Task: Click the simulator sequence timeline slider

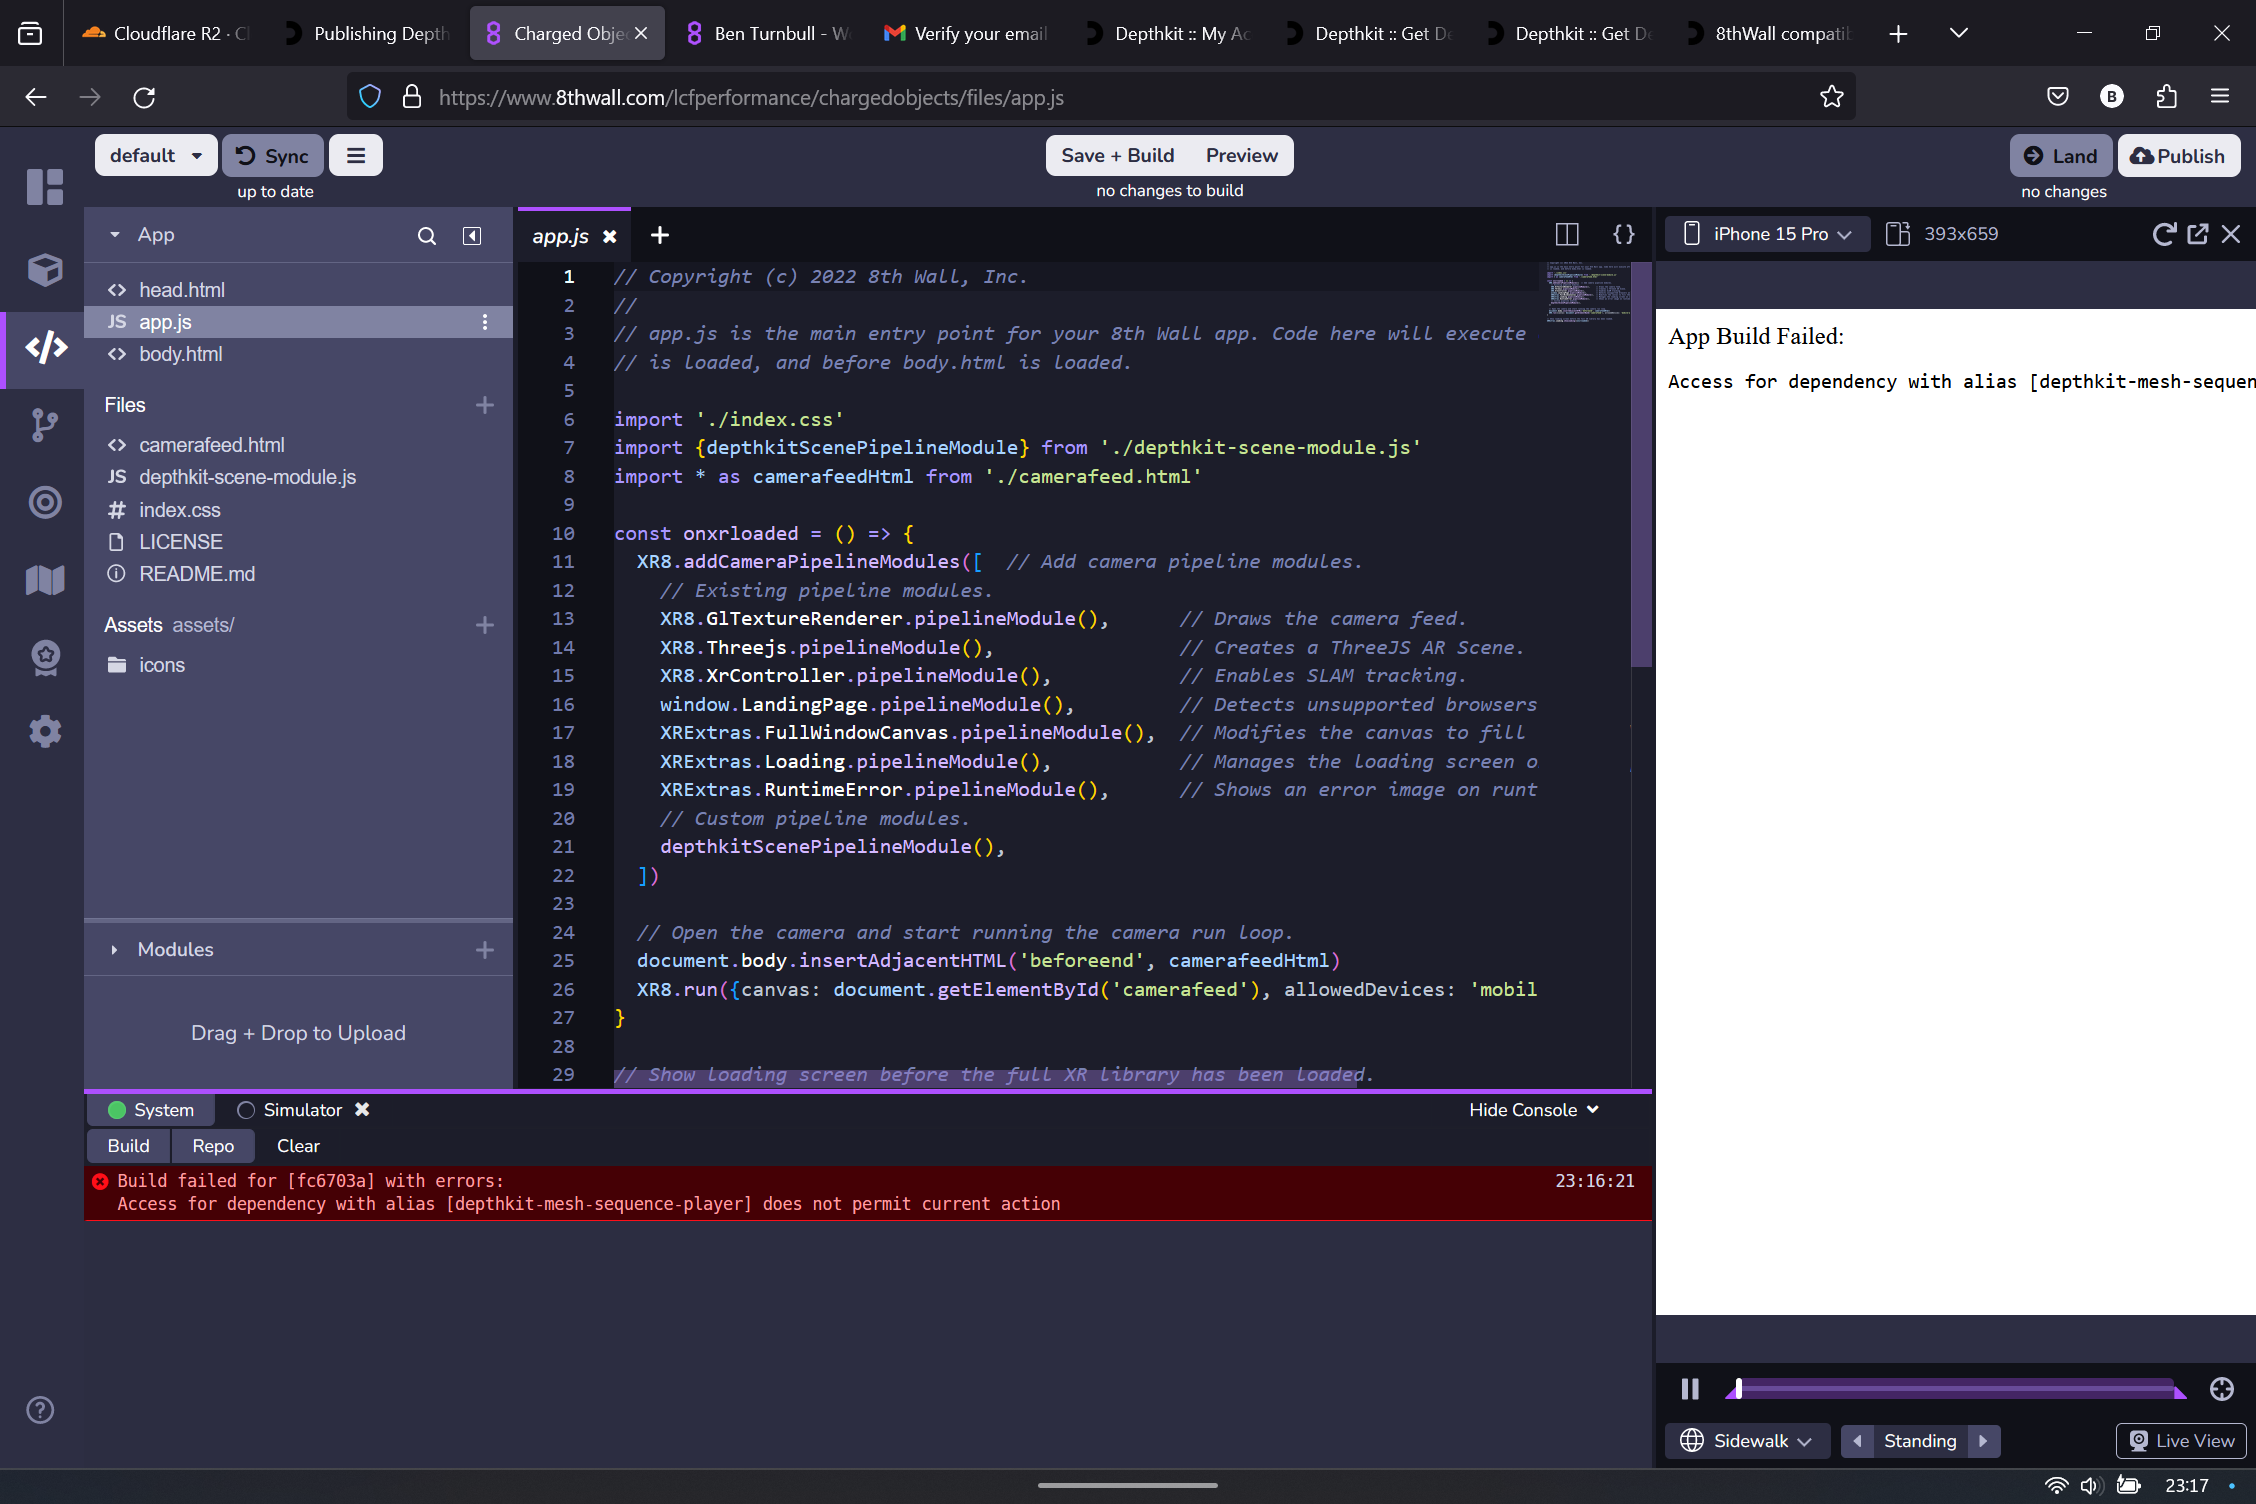Action: pyautogui.click(x=1955, y=1389)
